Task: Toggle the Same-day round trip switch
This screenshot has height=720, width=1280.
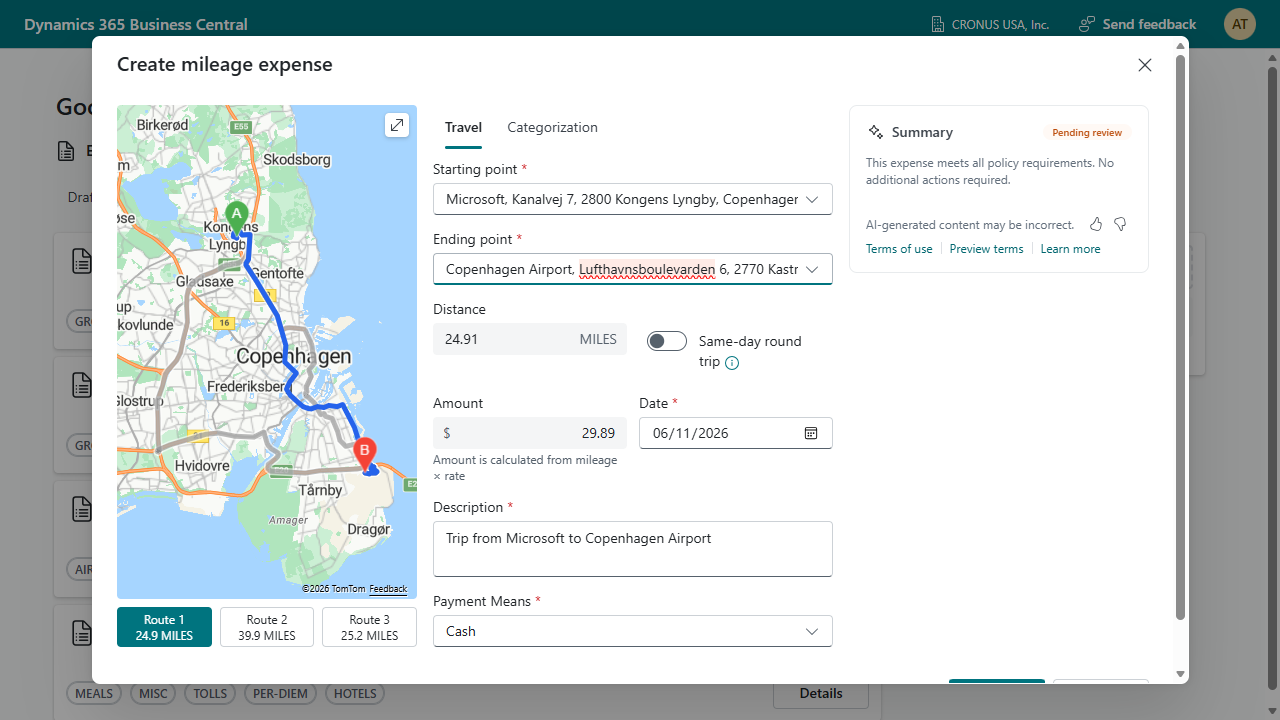Action: 667,341
